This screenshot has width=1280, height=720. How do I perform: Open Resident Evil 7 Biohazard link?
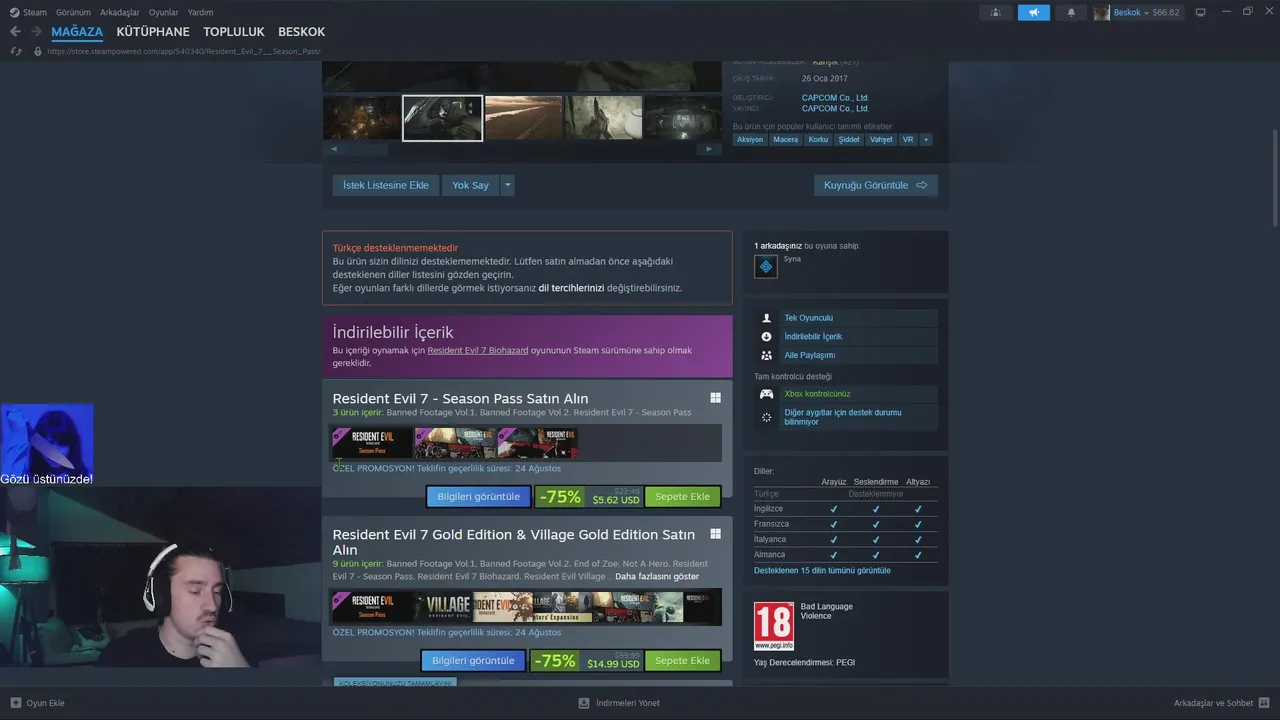tap(478, 350)
